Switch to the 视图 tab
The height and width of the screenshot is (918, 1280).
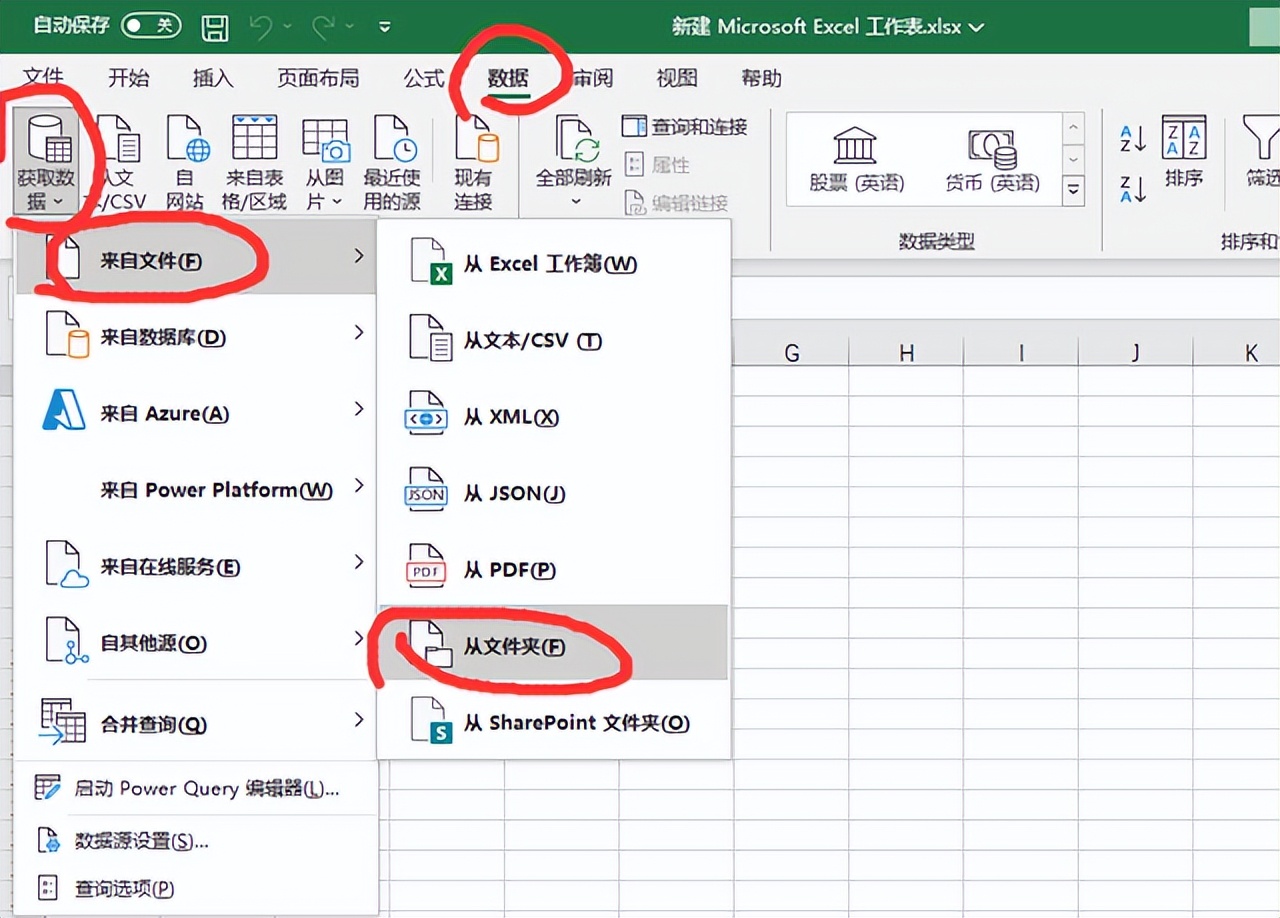pos(677,78)
